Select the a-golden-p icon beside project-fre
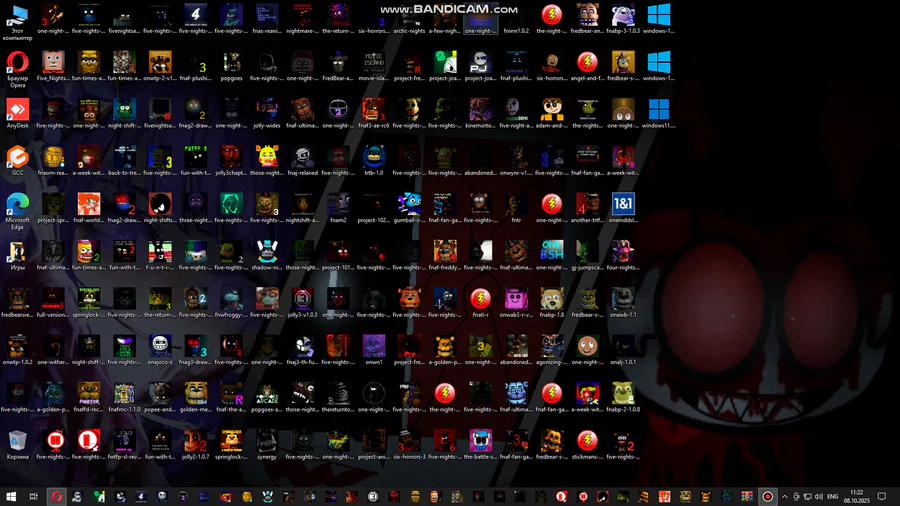Image resolution: width=900 pixels, height=506 pixels. tap(445, 349)
